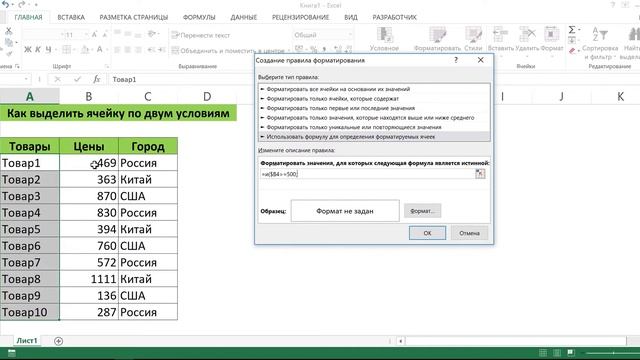The image size is (640, 360).
Task: Click Форматировать как таблицу icon
Action: pos(437,39)
